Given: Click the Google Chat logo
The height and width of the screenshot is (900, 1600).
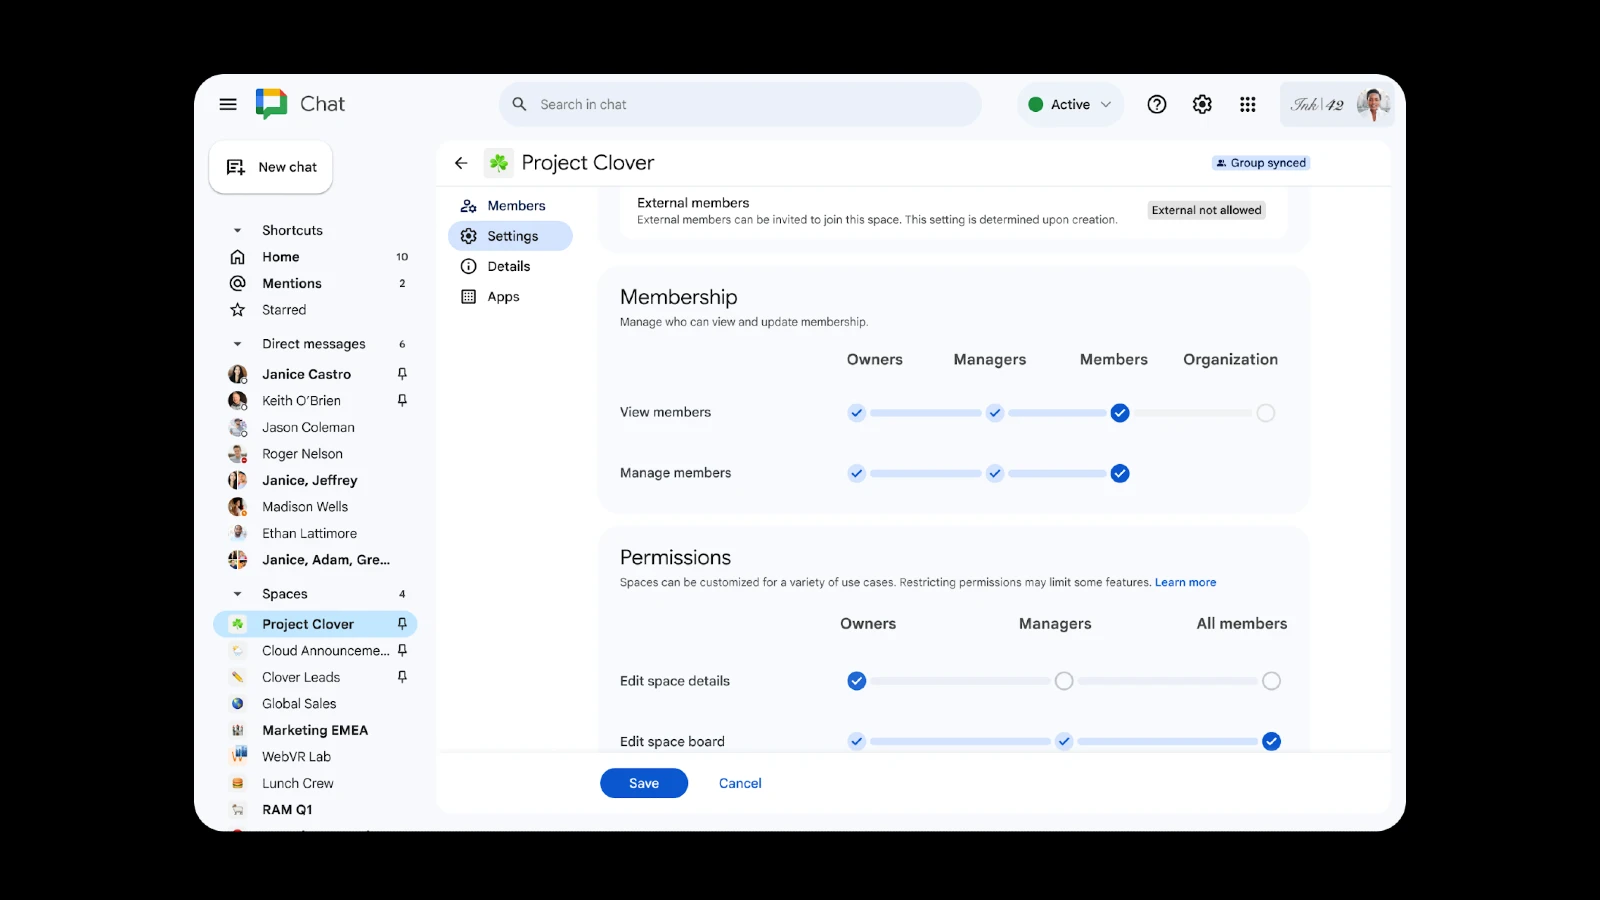Looking at the screenshot, I should (271, 104).
